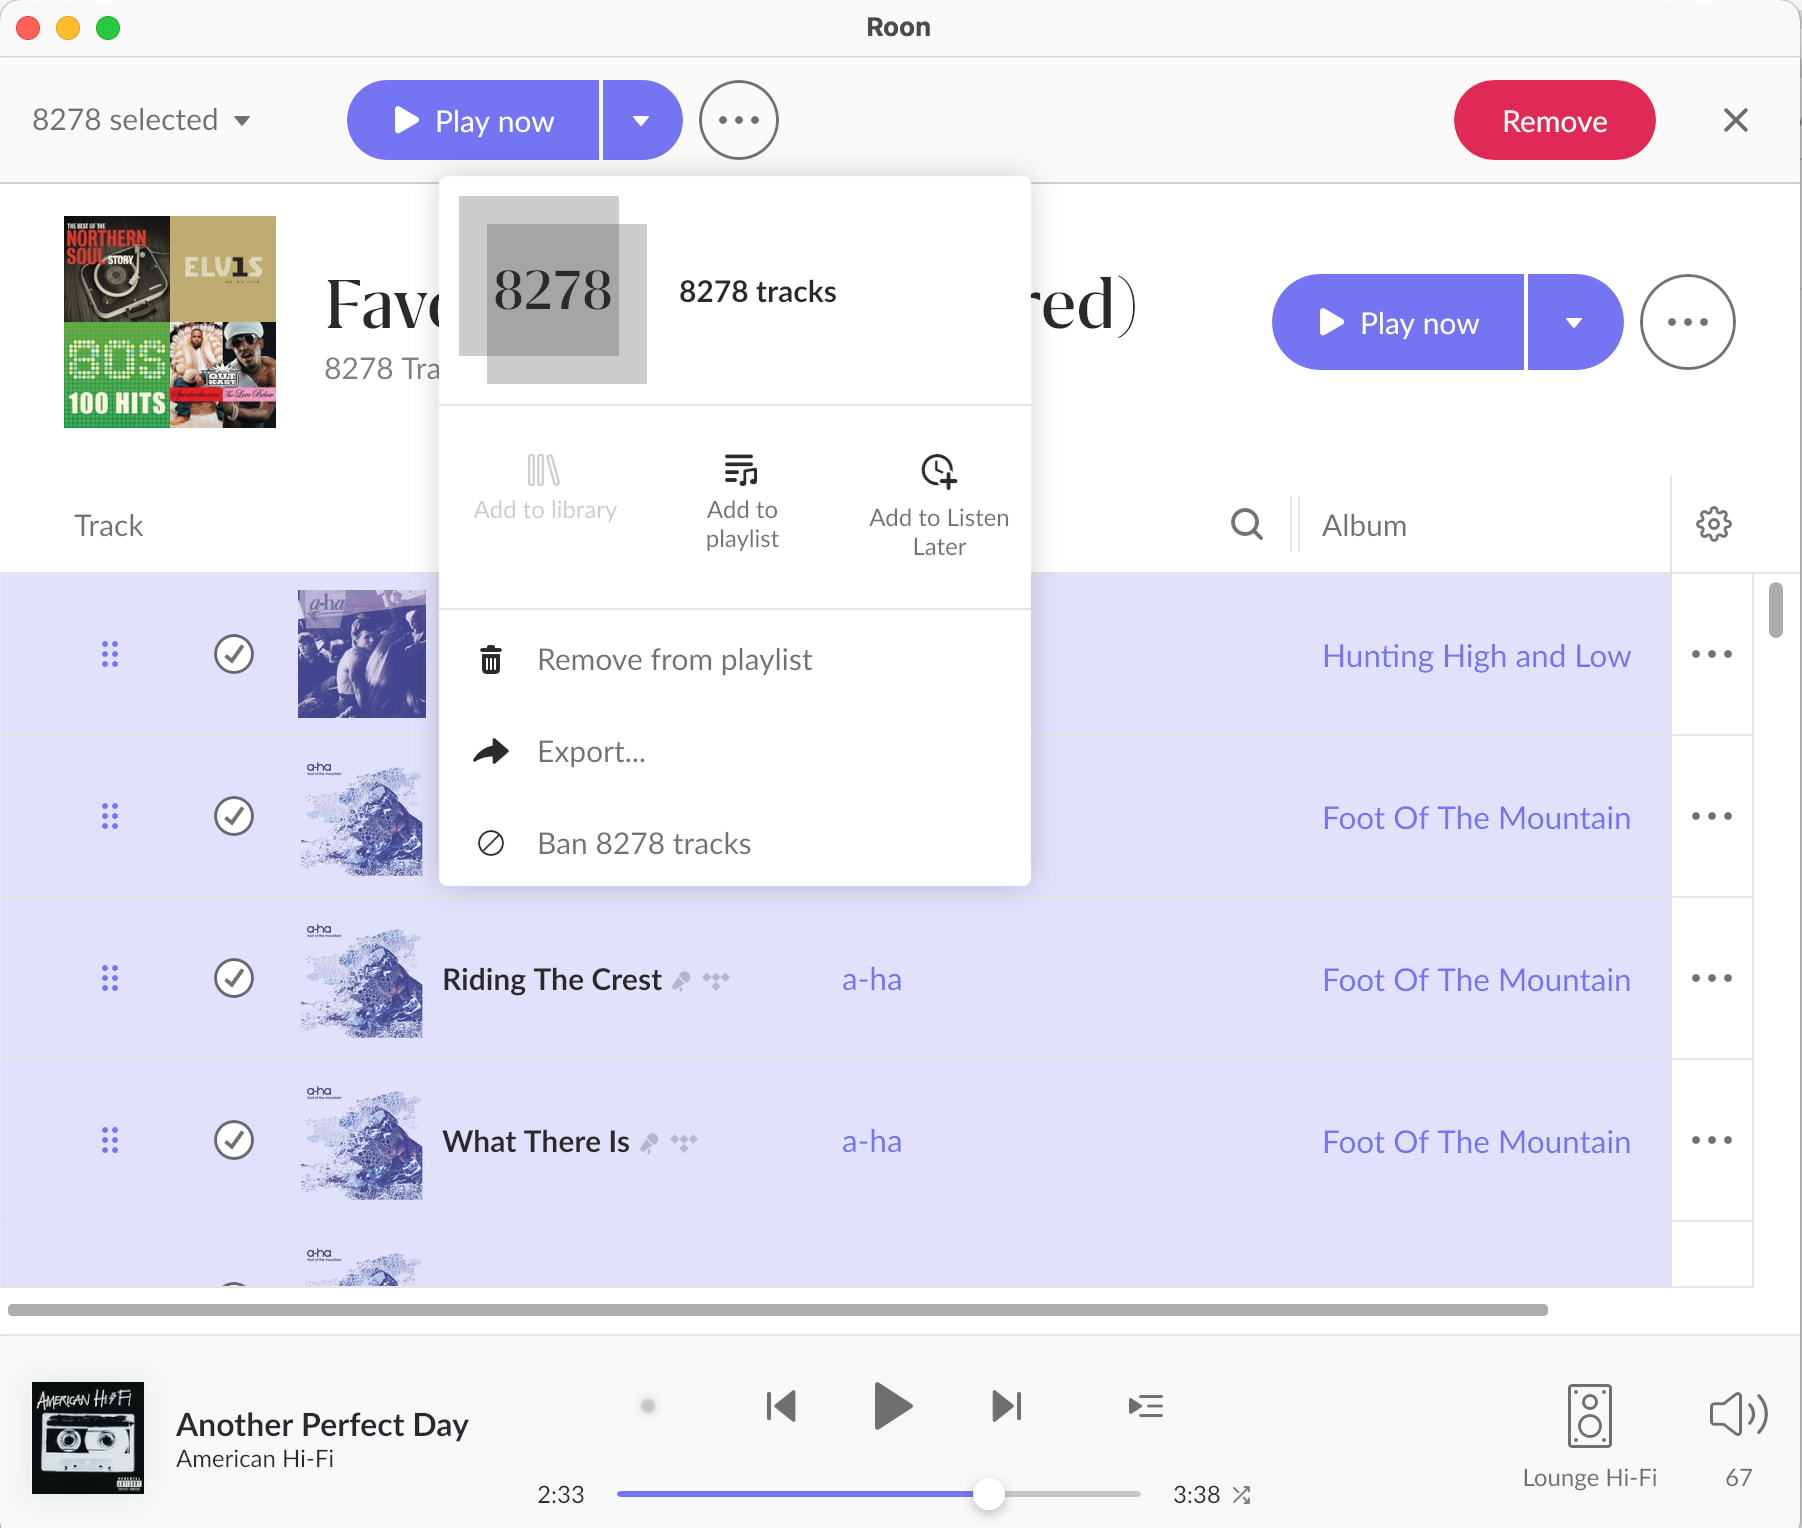Screen dimensions: 1802x1528
Task: Click the American Hi-Fi artist name in the footer
Action: pyautogui.click(x=255, y=1459)
